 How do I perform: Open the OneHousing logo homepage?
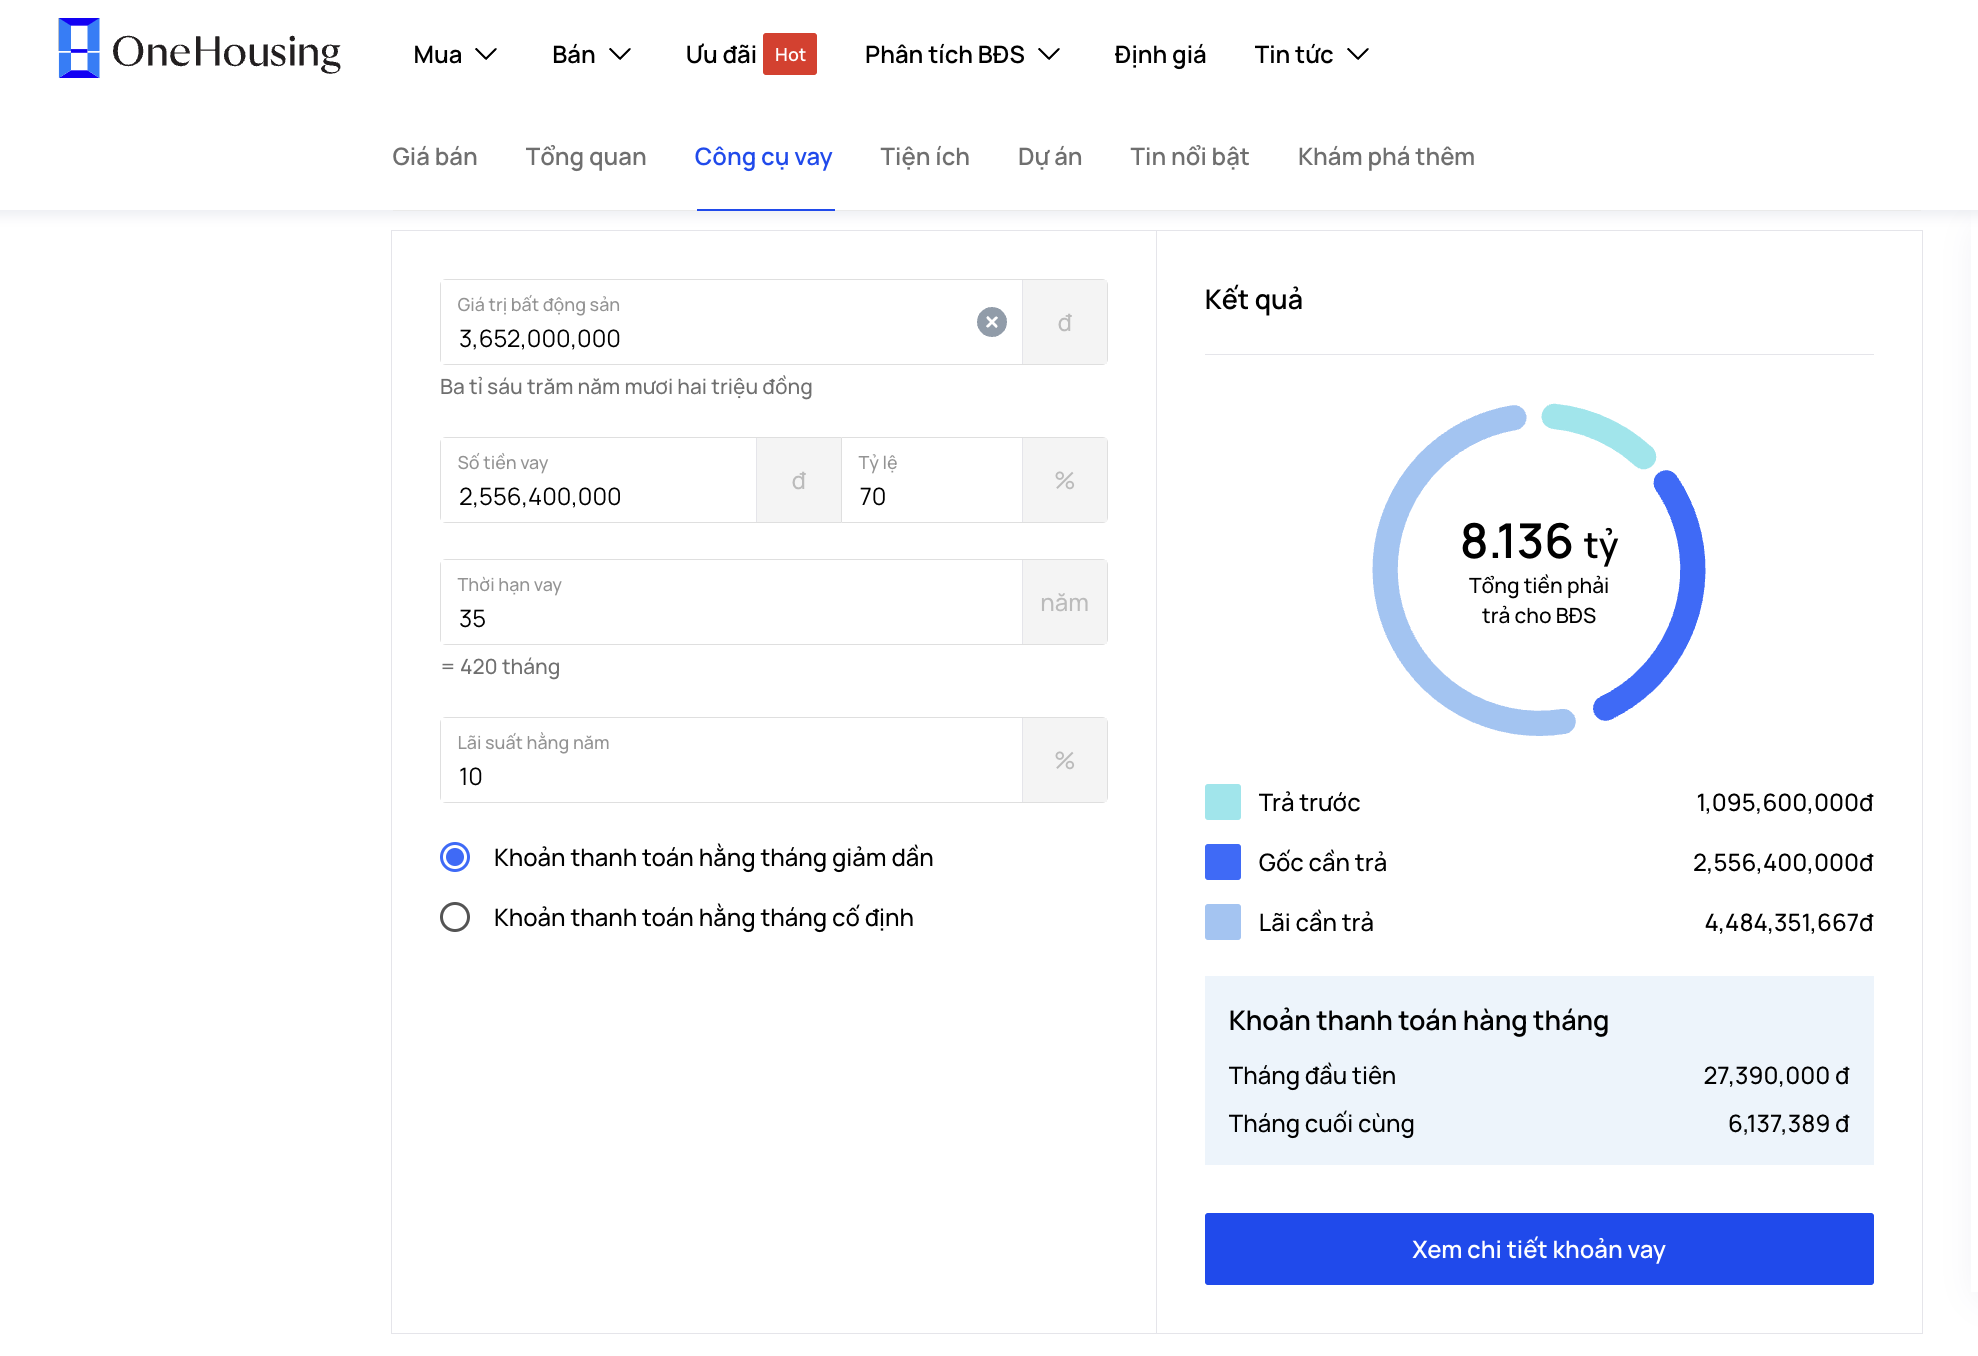click(200, 50)
